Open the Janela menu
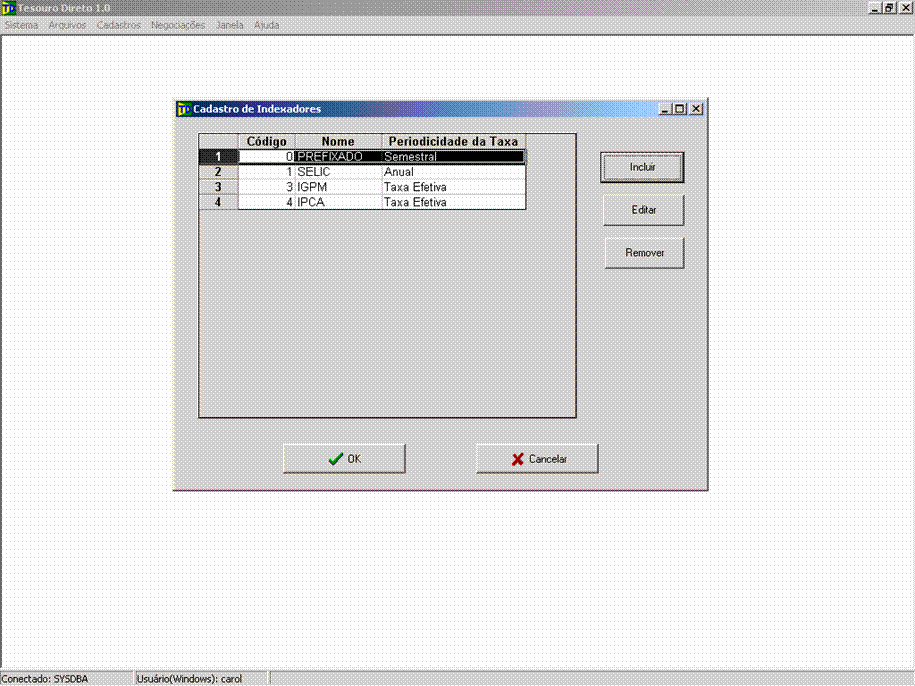 coord(229,25)
